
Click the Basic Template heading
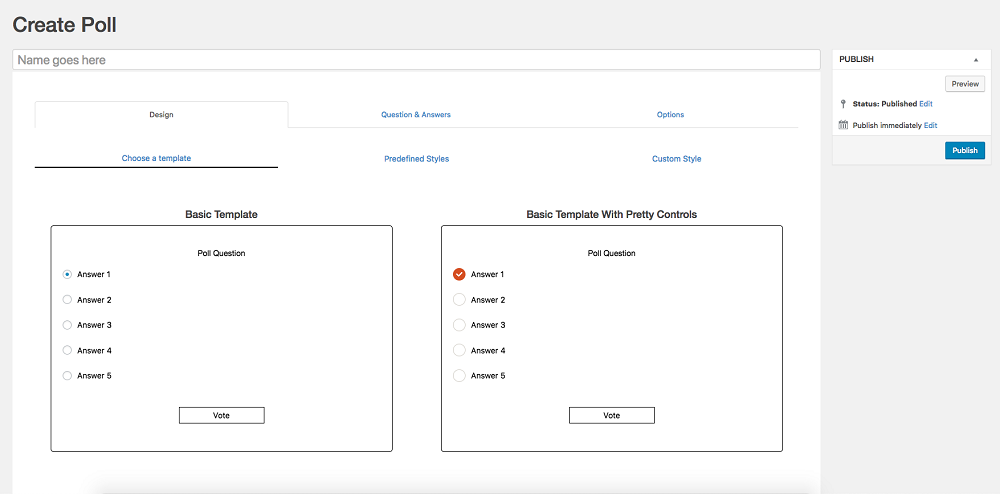221,215
